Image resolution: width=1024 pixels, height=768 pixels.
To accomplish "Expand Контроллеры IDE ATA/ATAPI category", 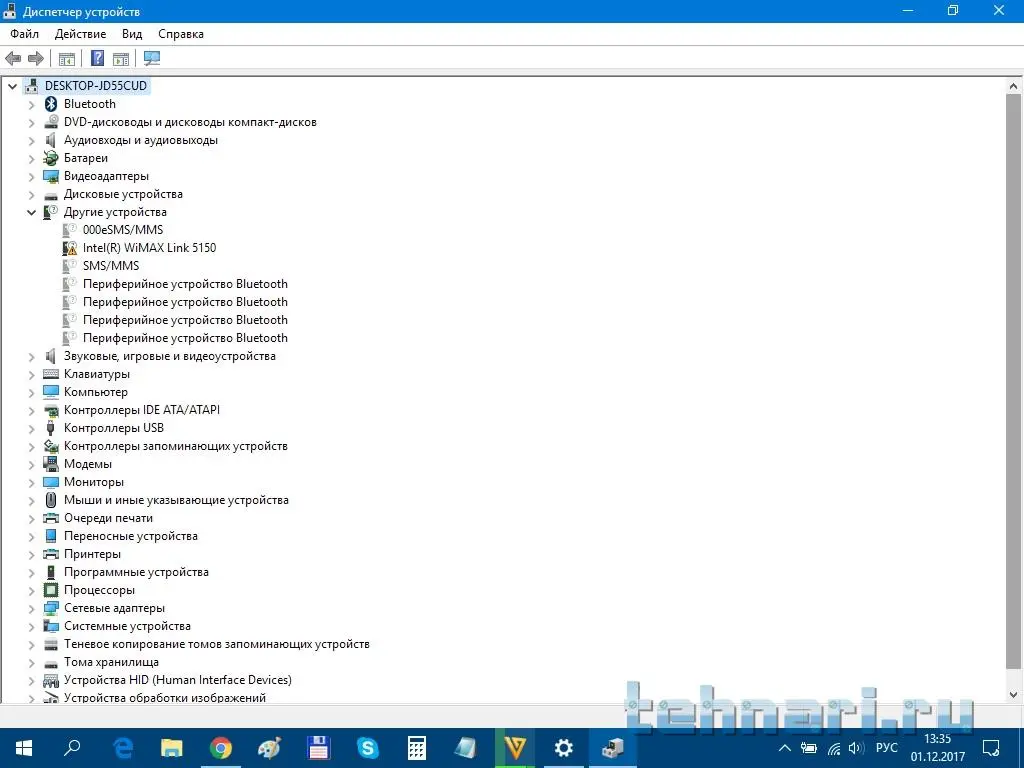I will 31,411.
